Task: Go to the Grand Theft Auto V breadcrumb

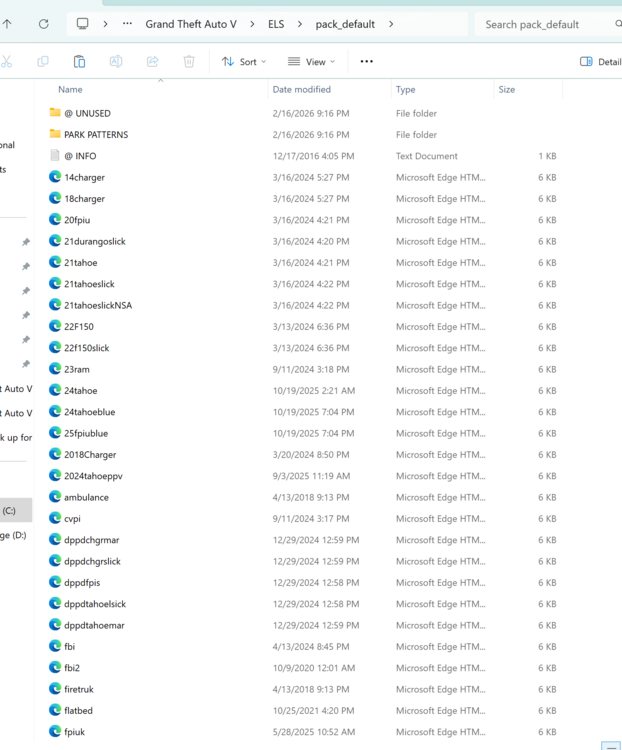Action: point(191,24)
